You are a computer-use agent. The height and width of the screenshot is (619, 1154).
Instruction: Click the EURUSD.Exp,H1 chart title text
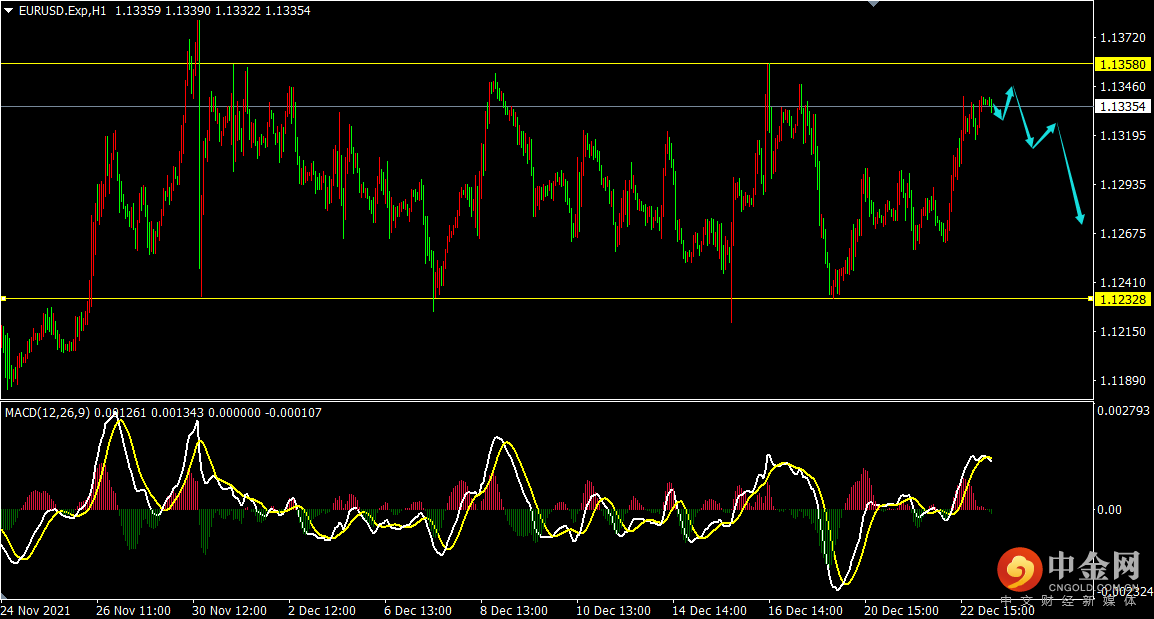point(63,11)
